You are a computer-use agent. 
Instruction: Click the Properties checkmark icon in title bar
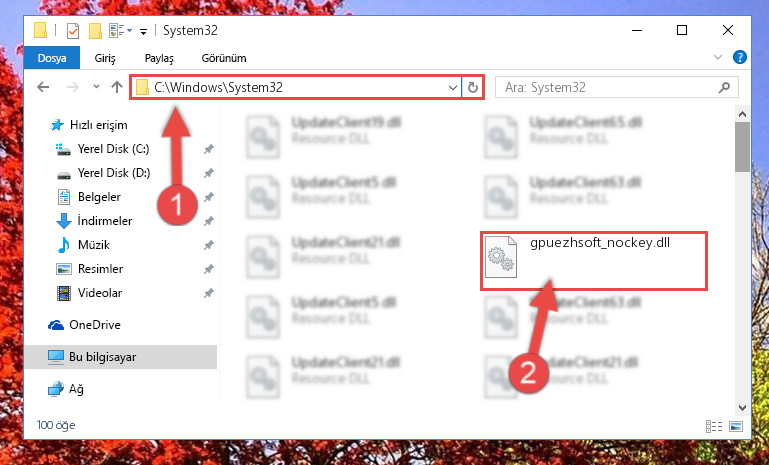tap(73, 31)
